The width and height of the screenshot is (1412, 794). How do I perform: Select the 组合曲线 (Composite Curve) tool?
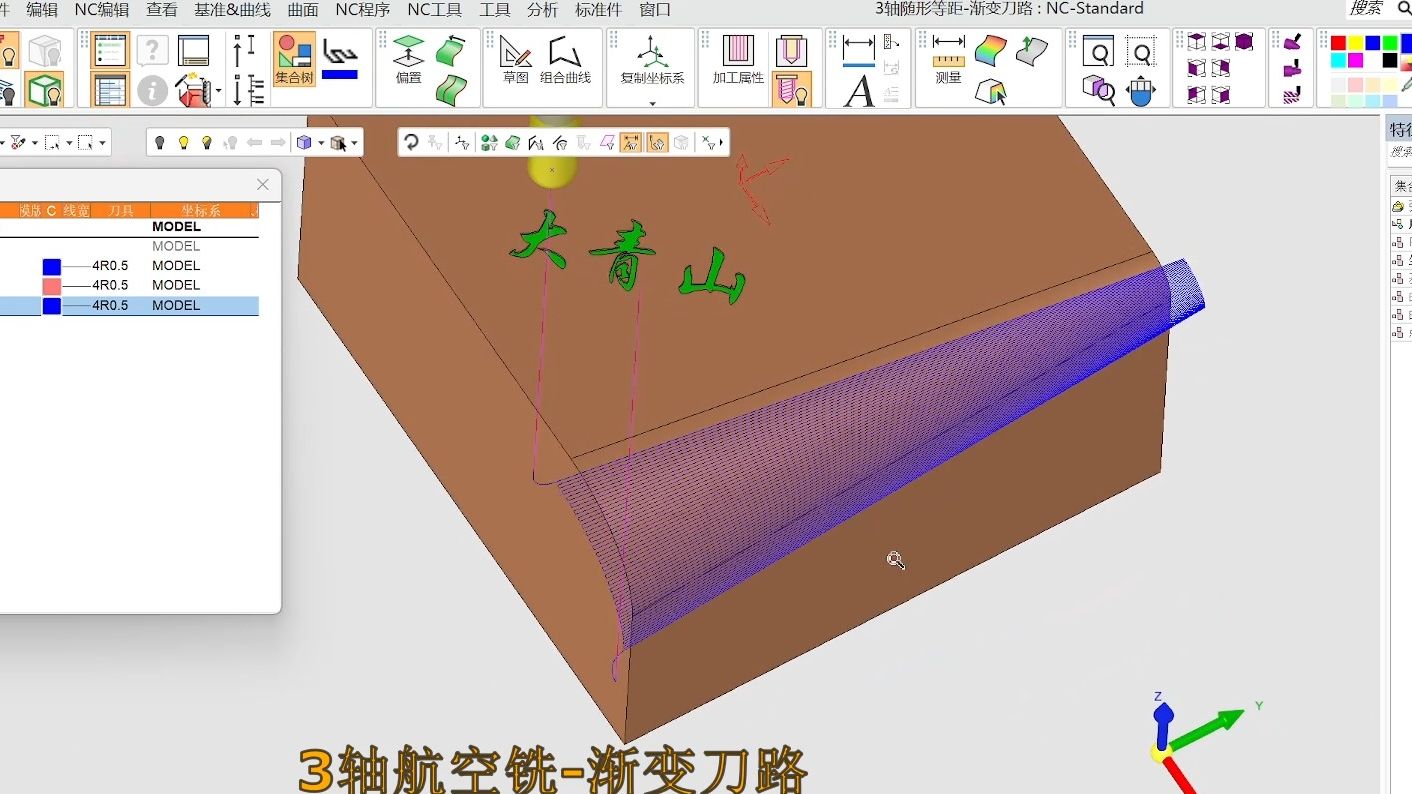point(565,58)
